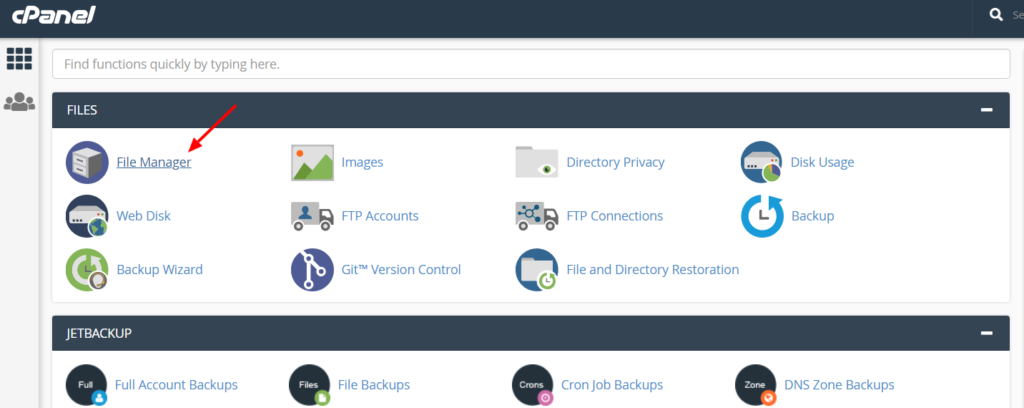
Task: Open the Directory Privacy link
Action: [615, 162]
